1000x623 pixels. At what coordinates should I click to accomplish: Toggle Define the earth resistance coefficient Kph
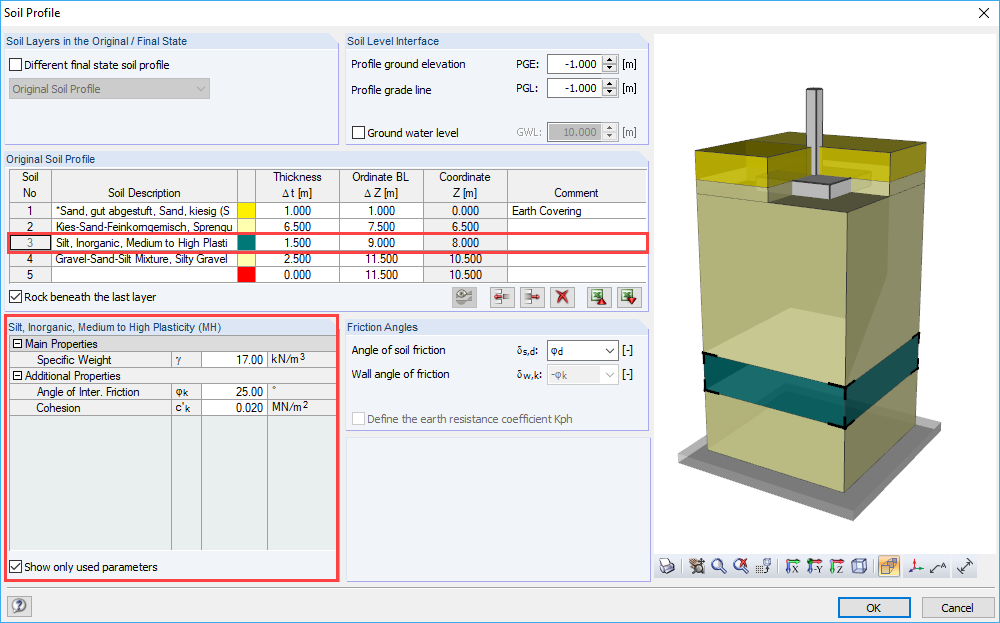point(358,419)
